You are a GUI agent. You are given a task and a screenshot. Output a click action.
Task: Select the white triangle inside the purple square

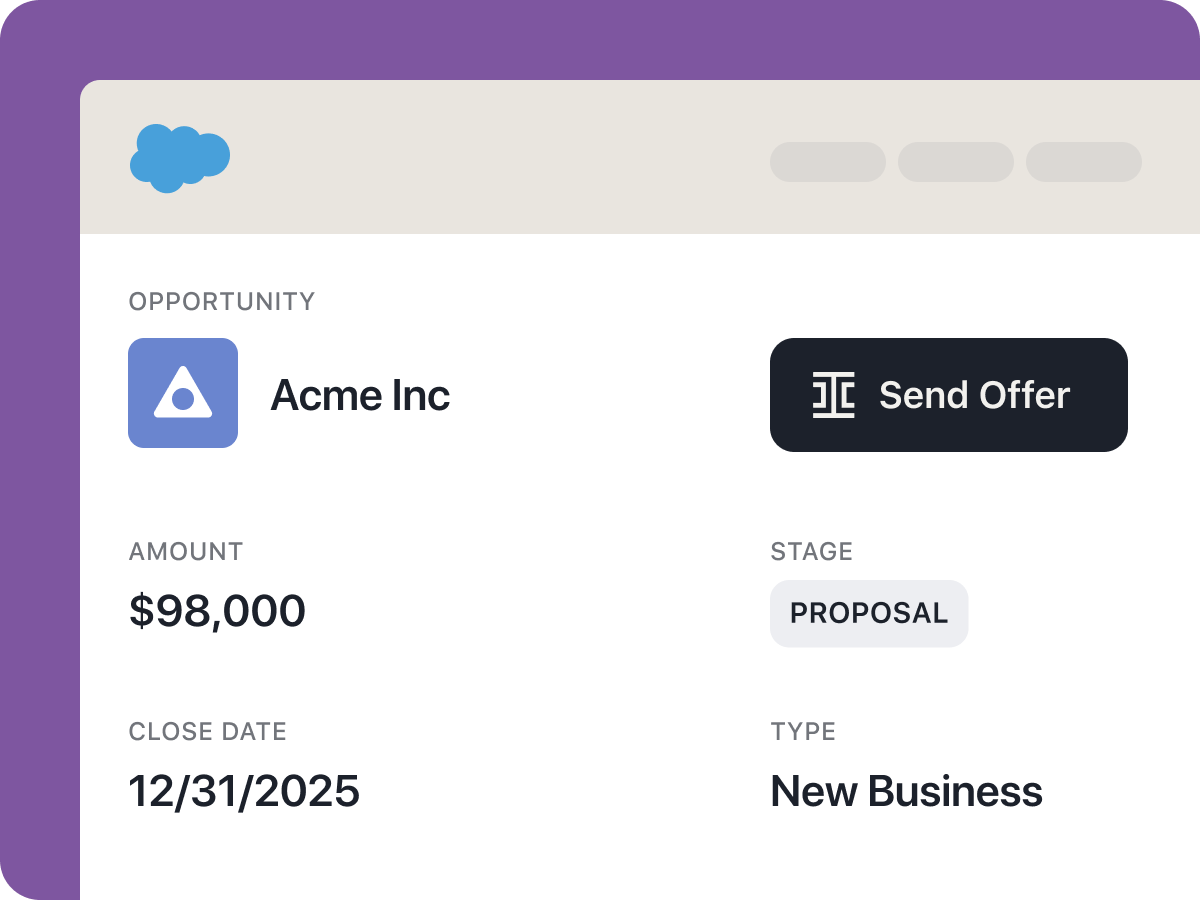[x=183, y=393]
